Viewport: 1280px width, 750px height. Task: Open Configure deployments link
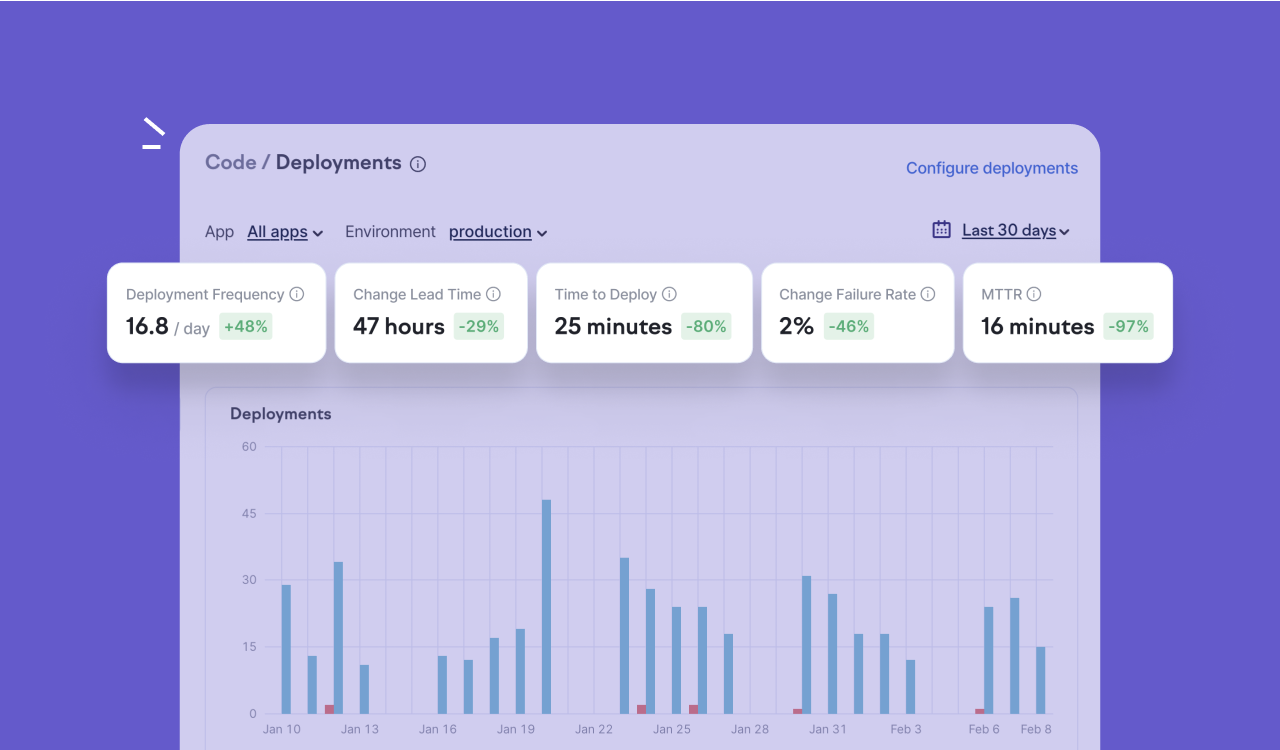[x=991, y=168]
